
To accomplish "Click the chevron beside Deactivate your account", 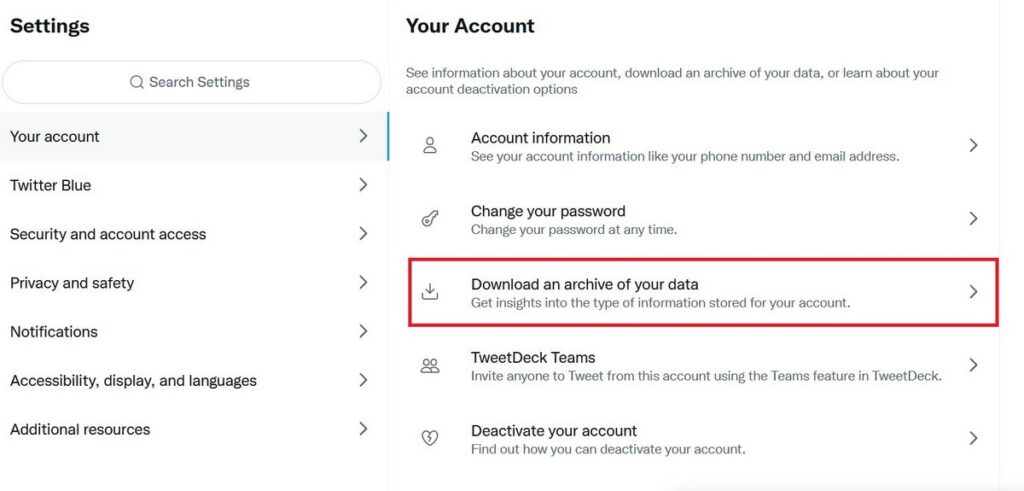I will (x=973, y=438).
